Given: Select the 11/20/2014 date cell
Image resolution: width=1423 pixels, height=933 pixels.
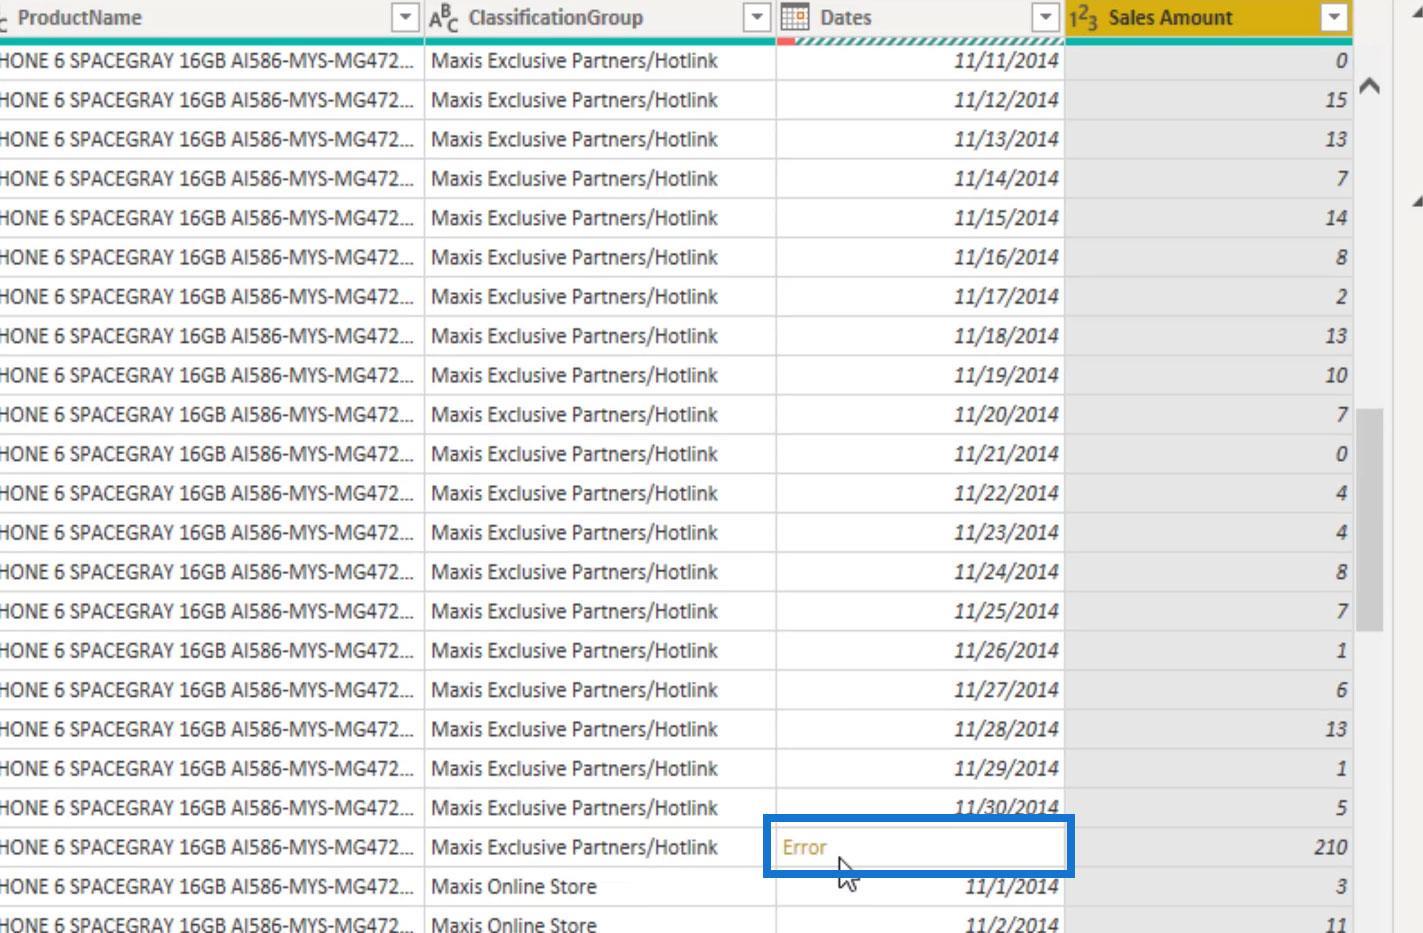Looking at the screenshot, I should click(x=920, y=414).
